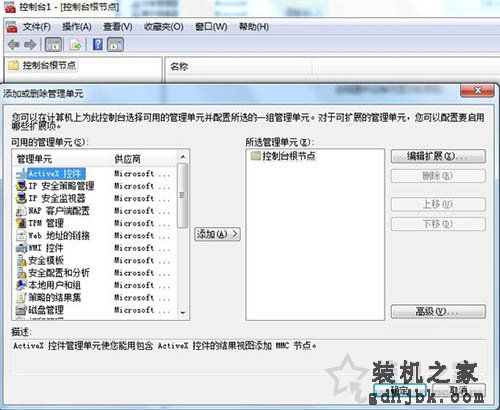The height and width of the screenshot is (410, 500).
Task: Click the IP 安全策略管理 snap-in icon
Action: (22, 186)
